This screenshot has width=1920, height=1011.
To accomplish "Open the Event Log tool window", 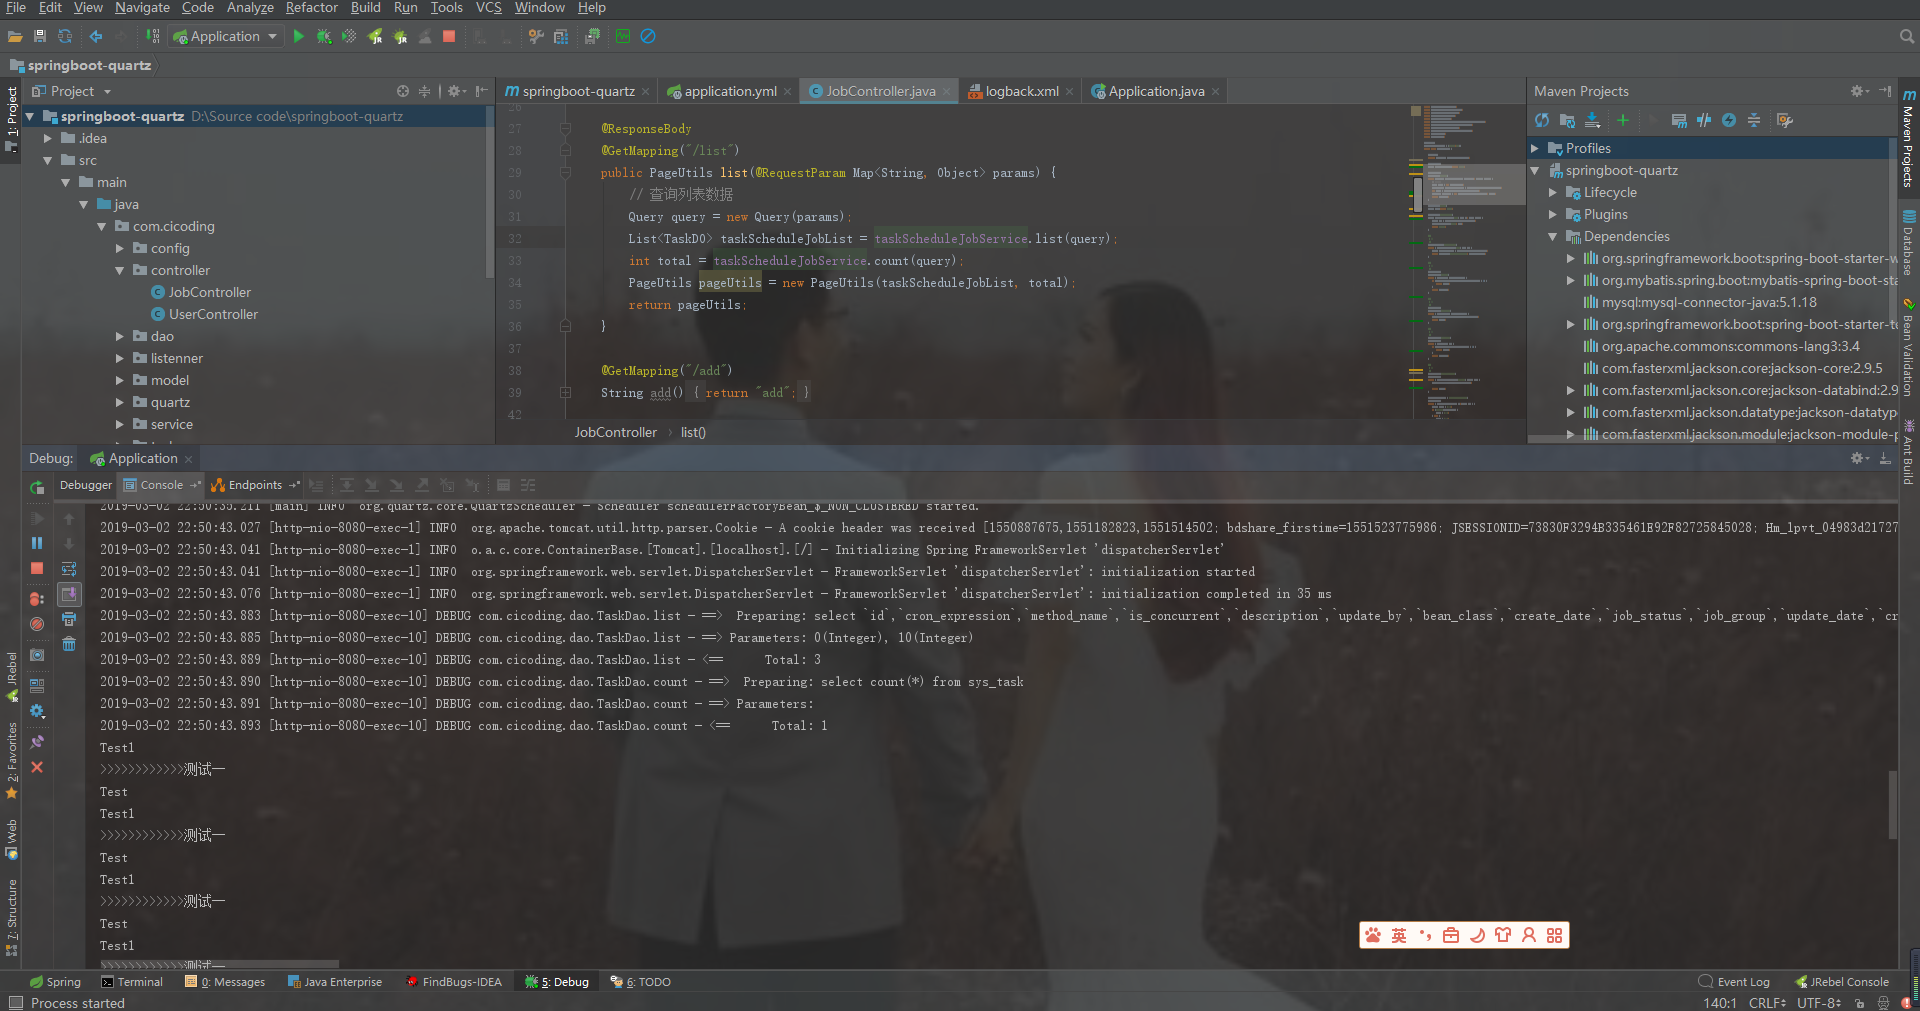I will pos(1734,982).
